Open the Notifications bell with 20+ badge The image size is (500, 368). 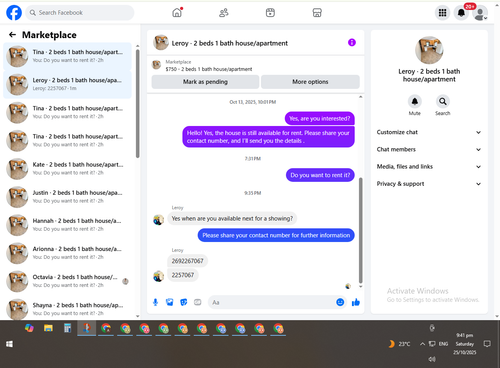(x=461, y=13)
